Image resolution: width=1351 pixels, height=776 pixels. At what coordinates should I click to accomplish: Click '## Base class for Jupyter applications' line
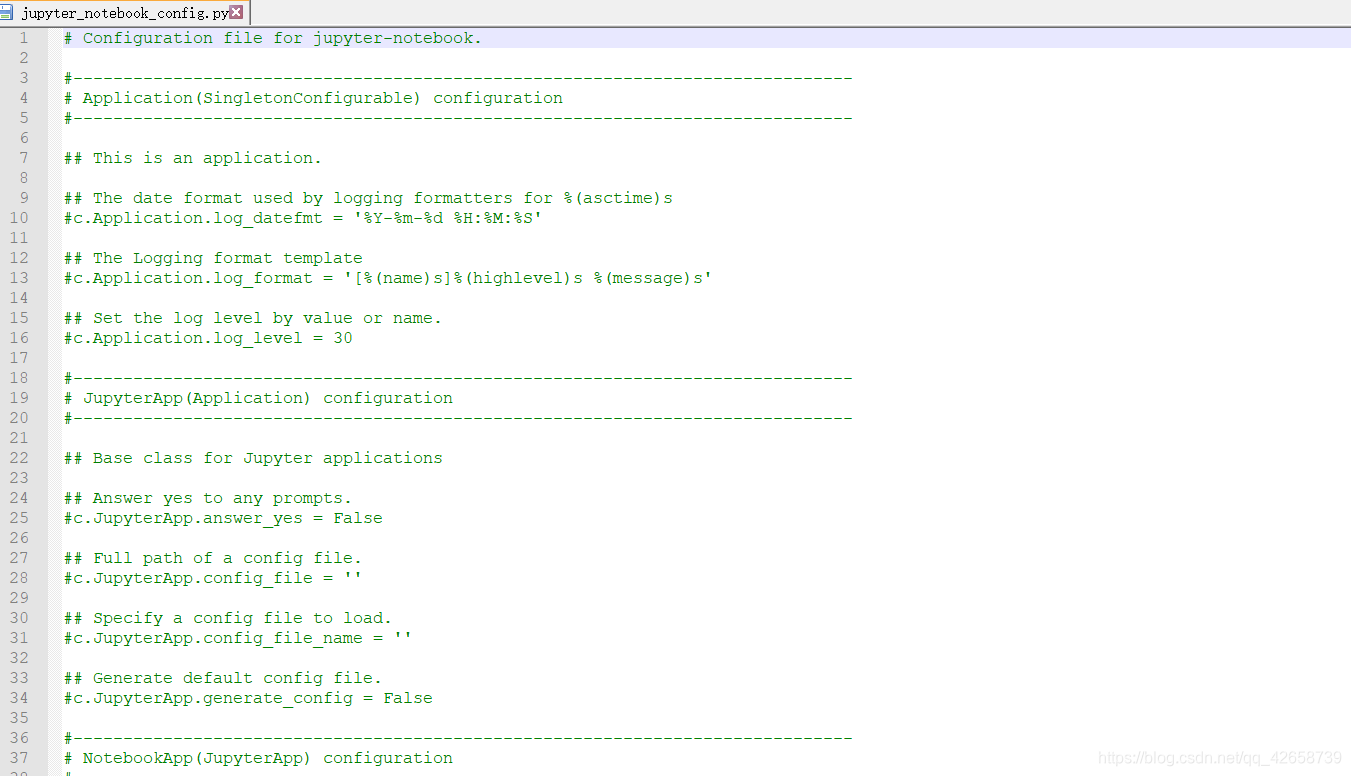pos(253,458)
